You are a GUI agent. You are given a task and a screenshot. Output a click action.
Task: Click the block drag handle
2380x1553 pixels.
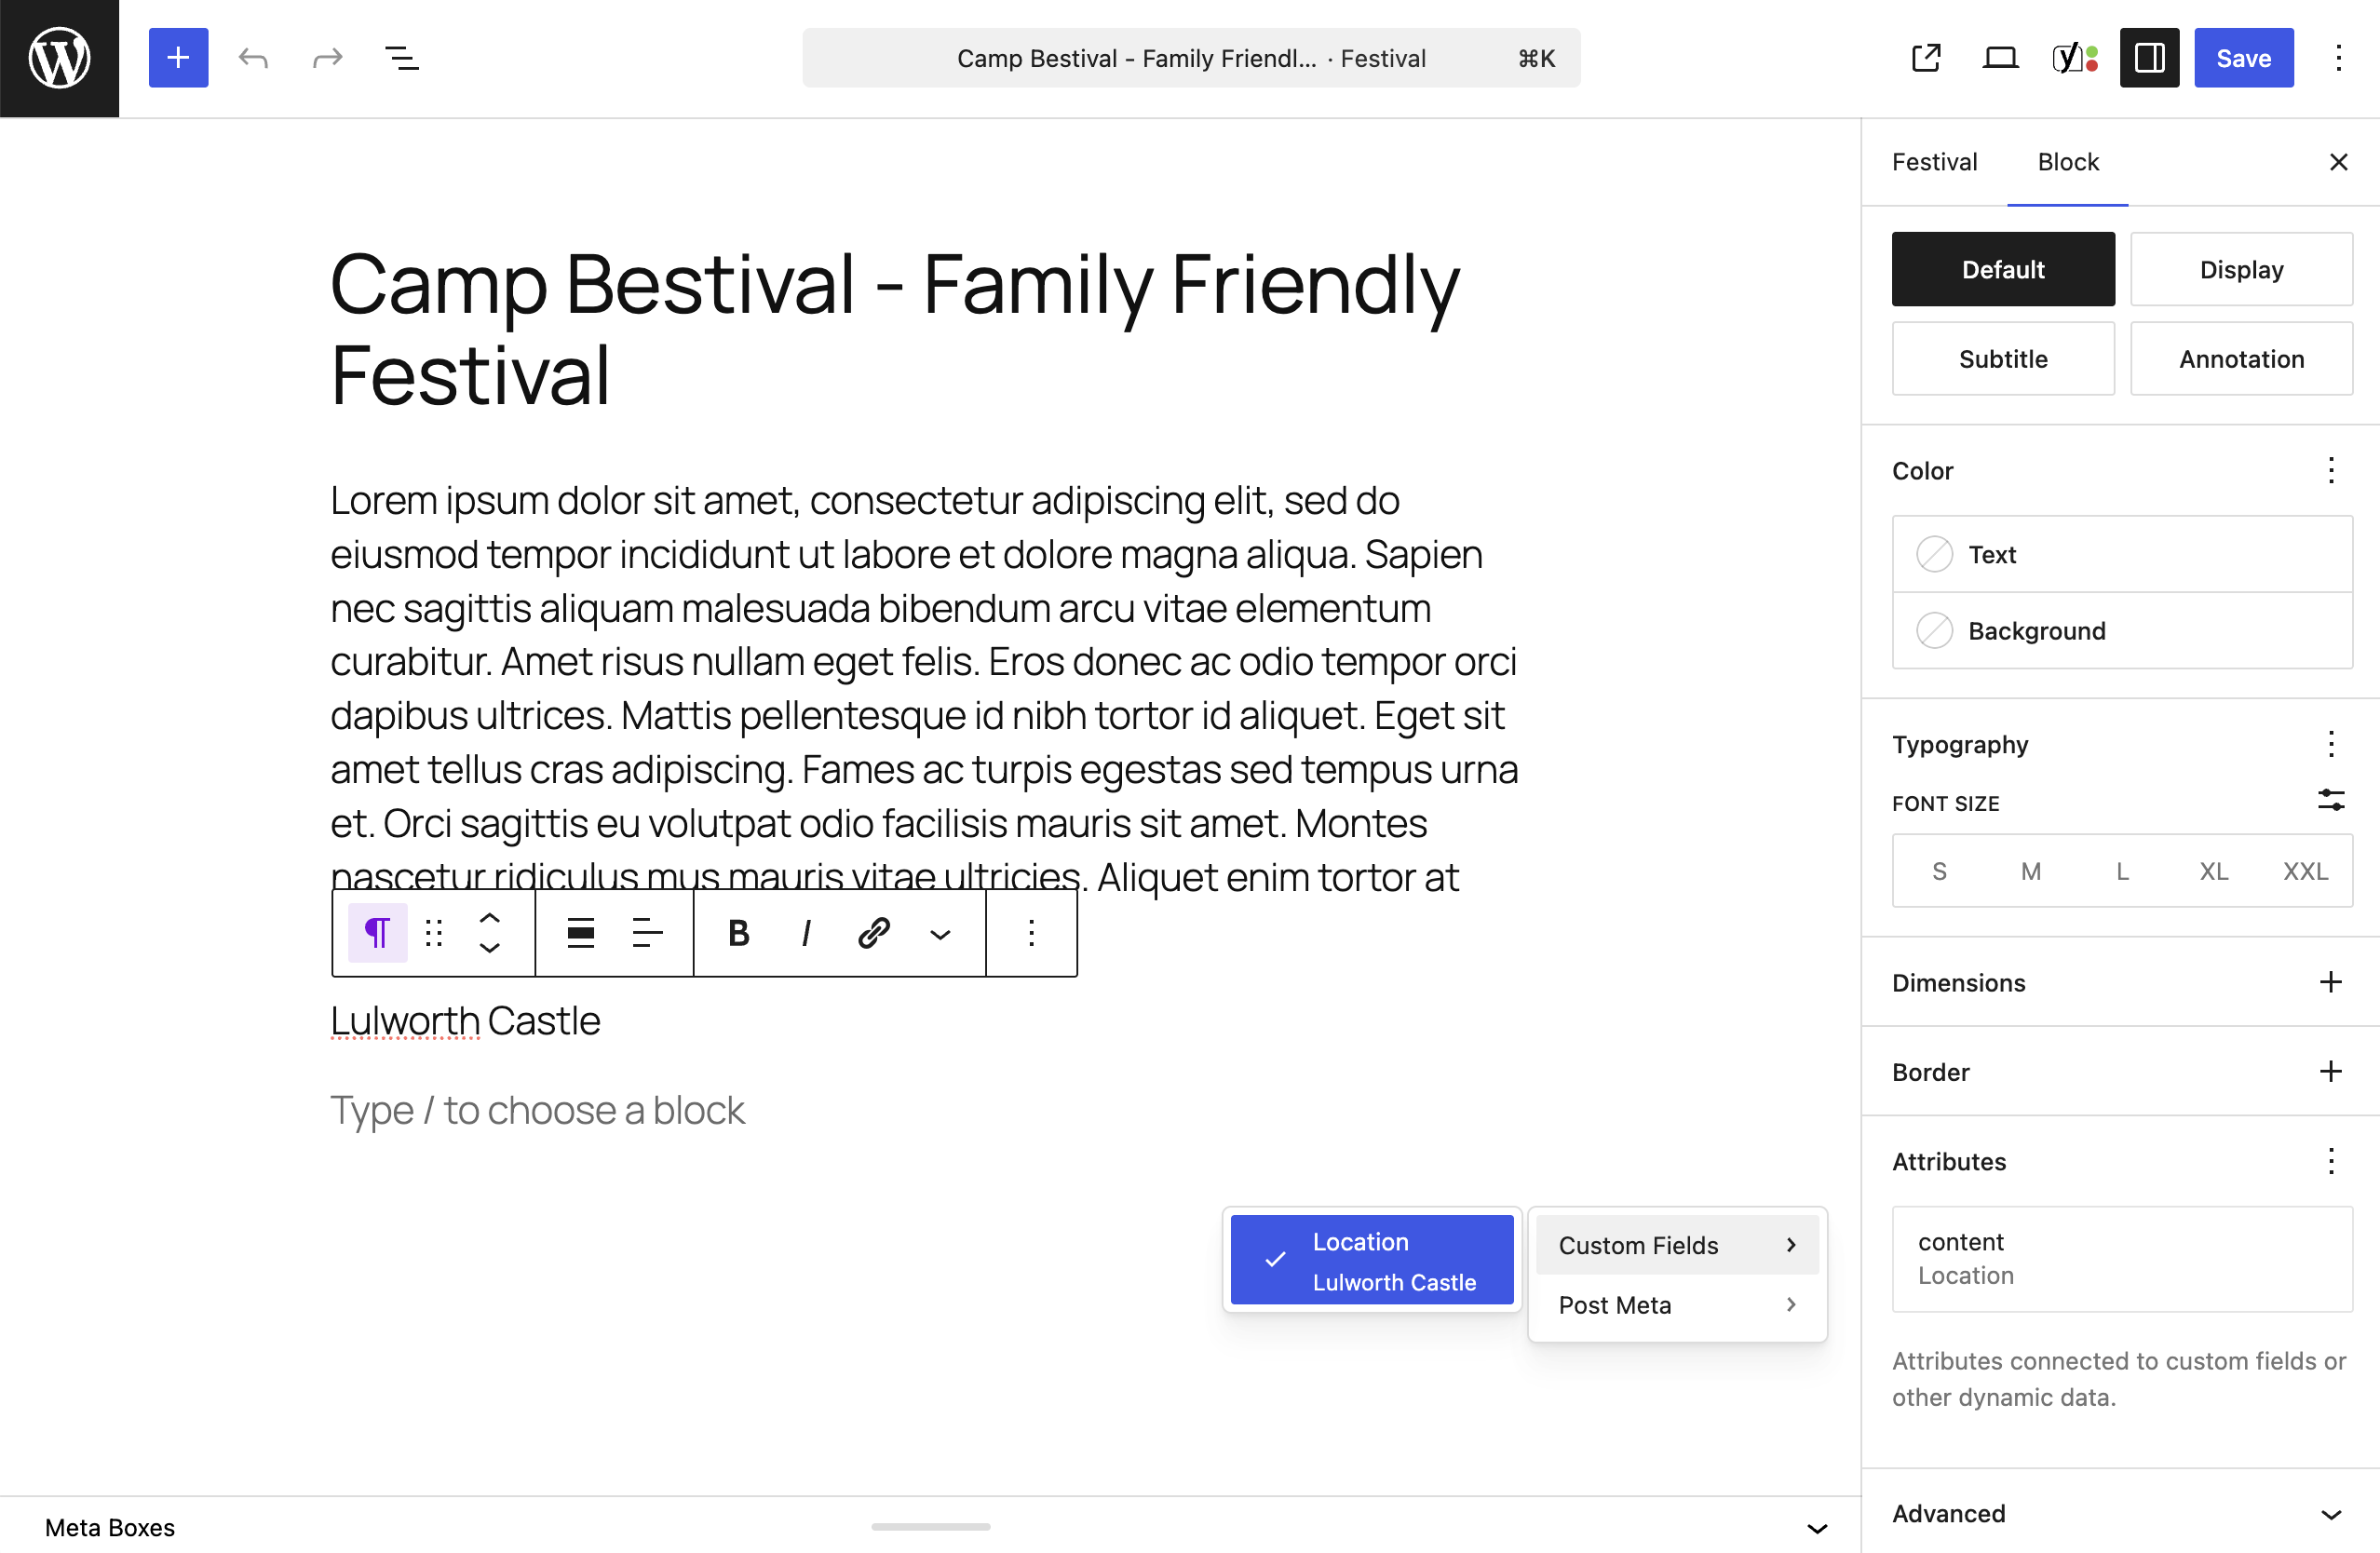click(434, 933)
